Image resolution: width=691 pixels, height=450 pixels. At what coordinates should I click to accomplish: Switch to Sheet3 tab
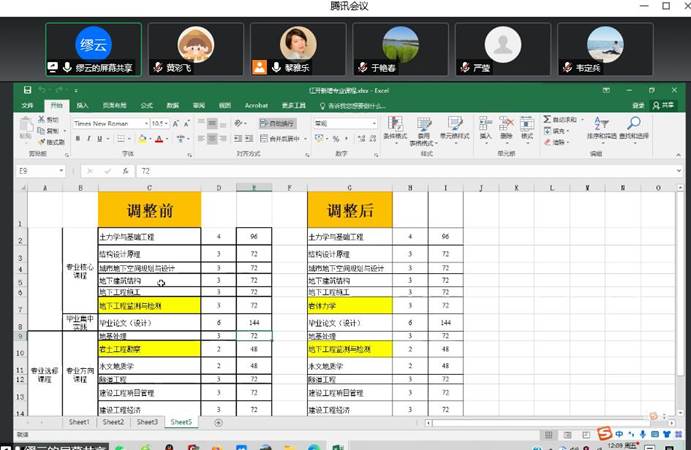pos(147,422)
